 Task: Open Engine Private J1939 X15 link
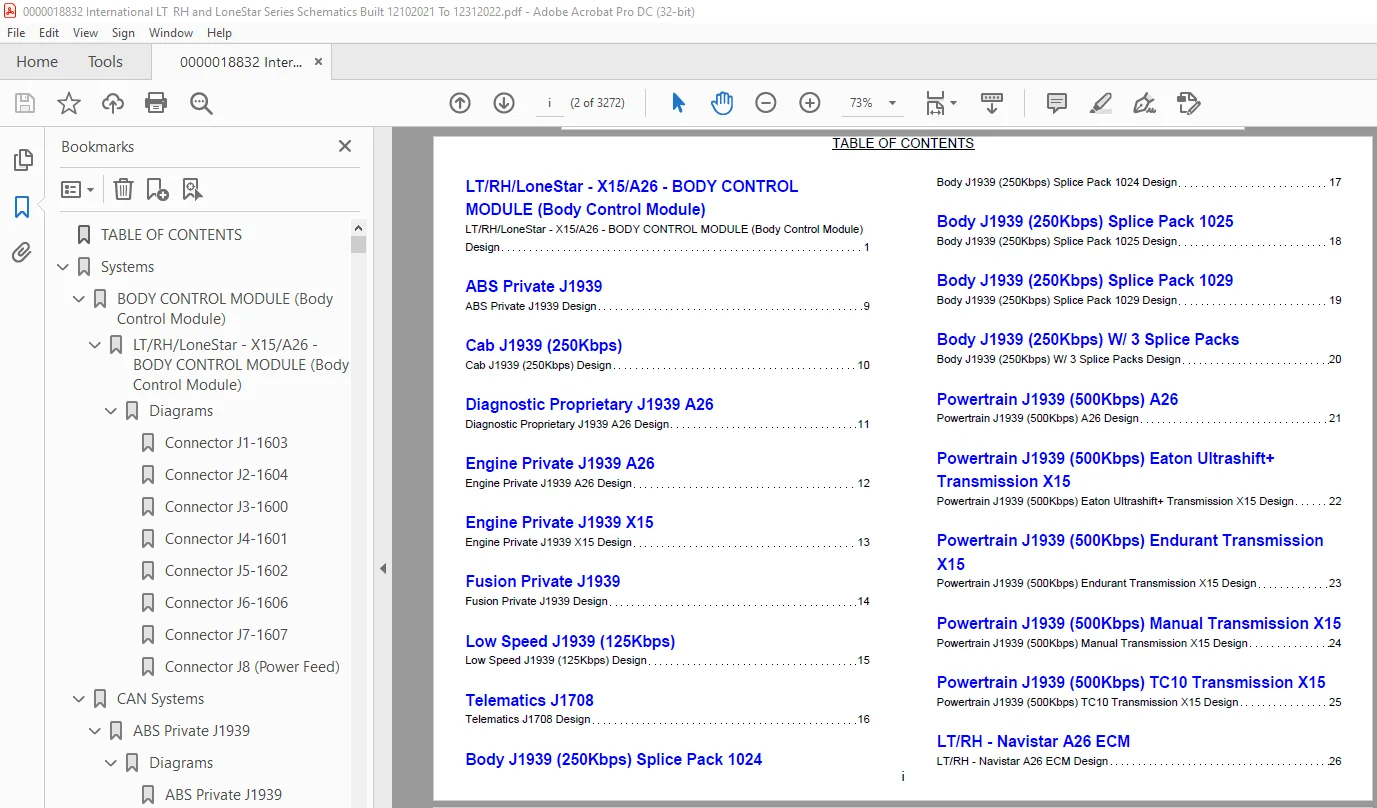tap(560, 522)
